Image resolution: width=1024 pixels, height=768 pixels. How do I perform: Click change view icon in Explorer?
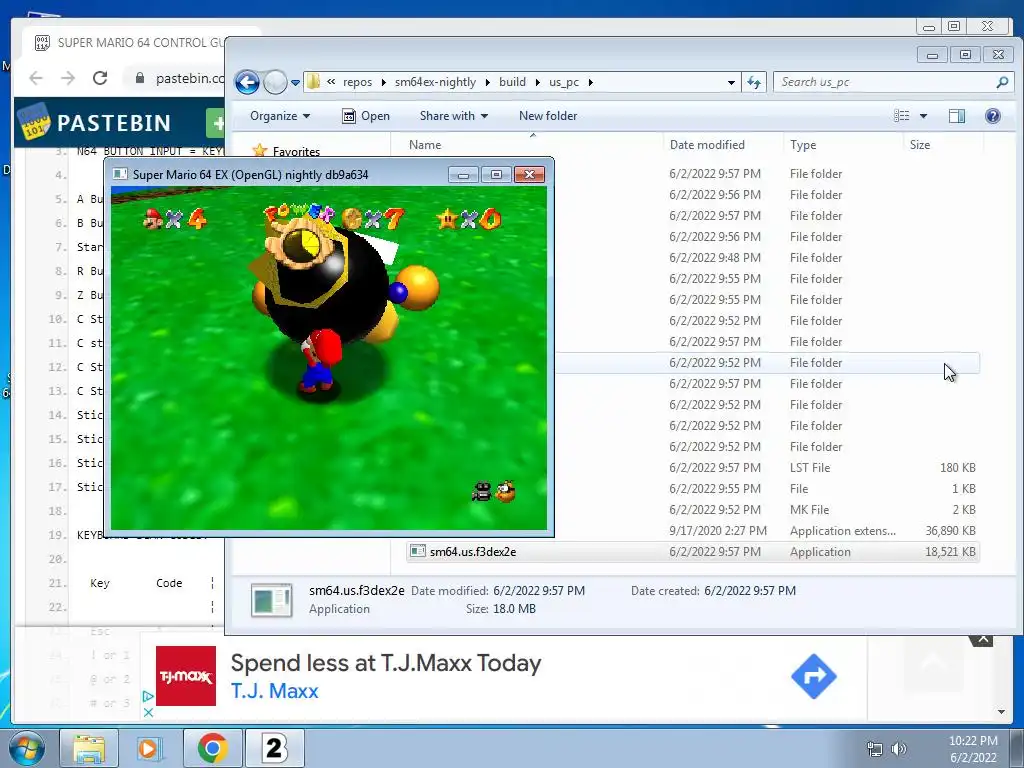click(901, 116)
